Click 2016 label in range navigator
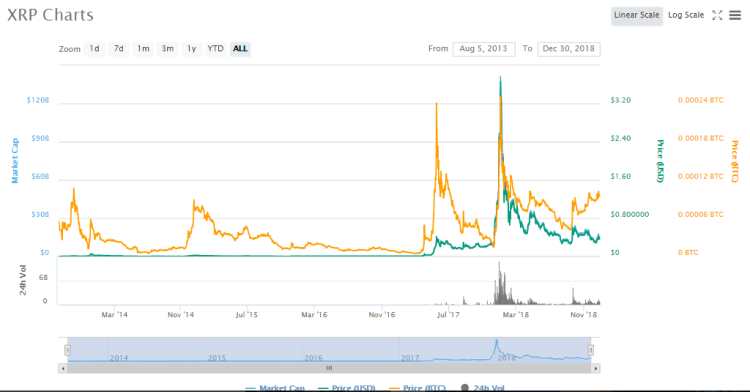This screenshot has width=750, height=392. (x=313, y=358)
